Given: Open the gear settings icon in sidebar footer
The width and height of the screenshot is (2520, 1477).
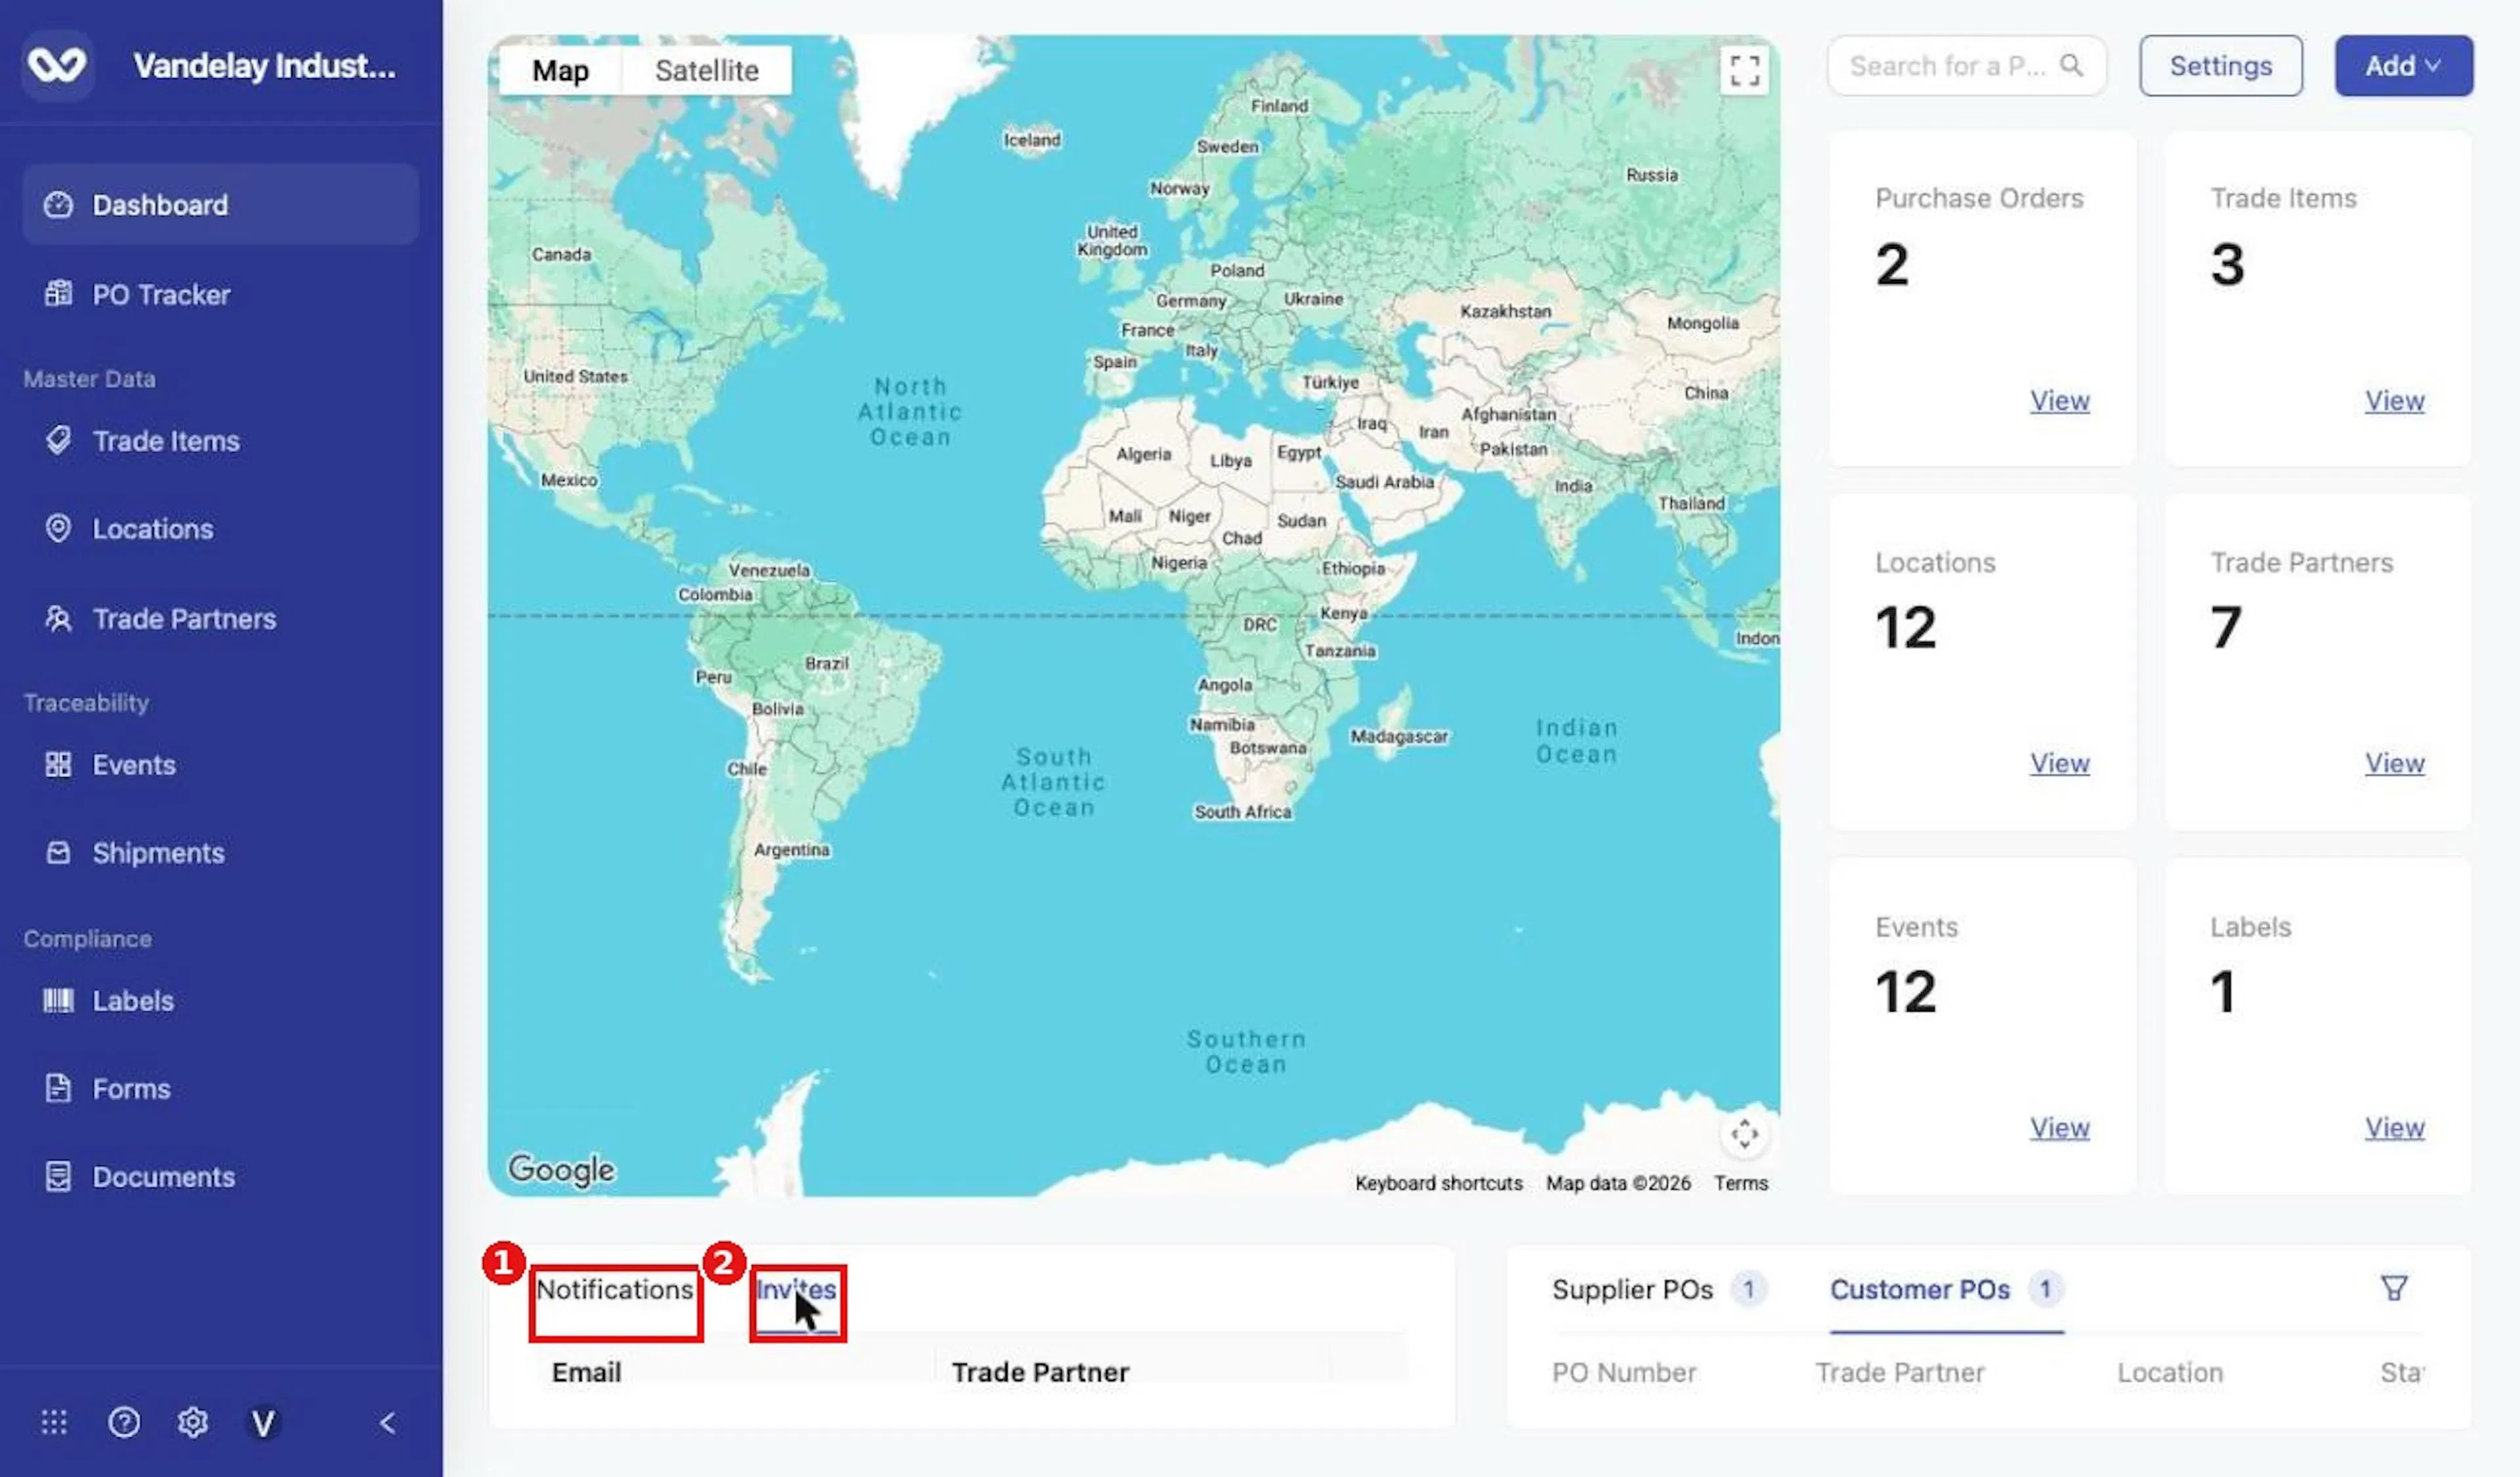Looking at the screenshot, I should tap(193, 1422).
